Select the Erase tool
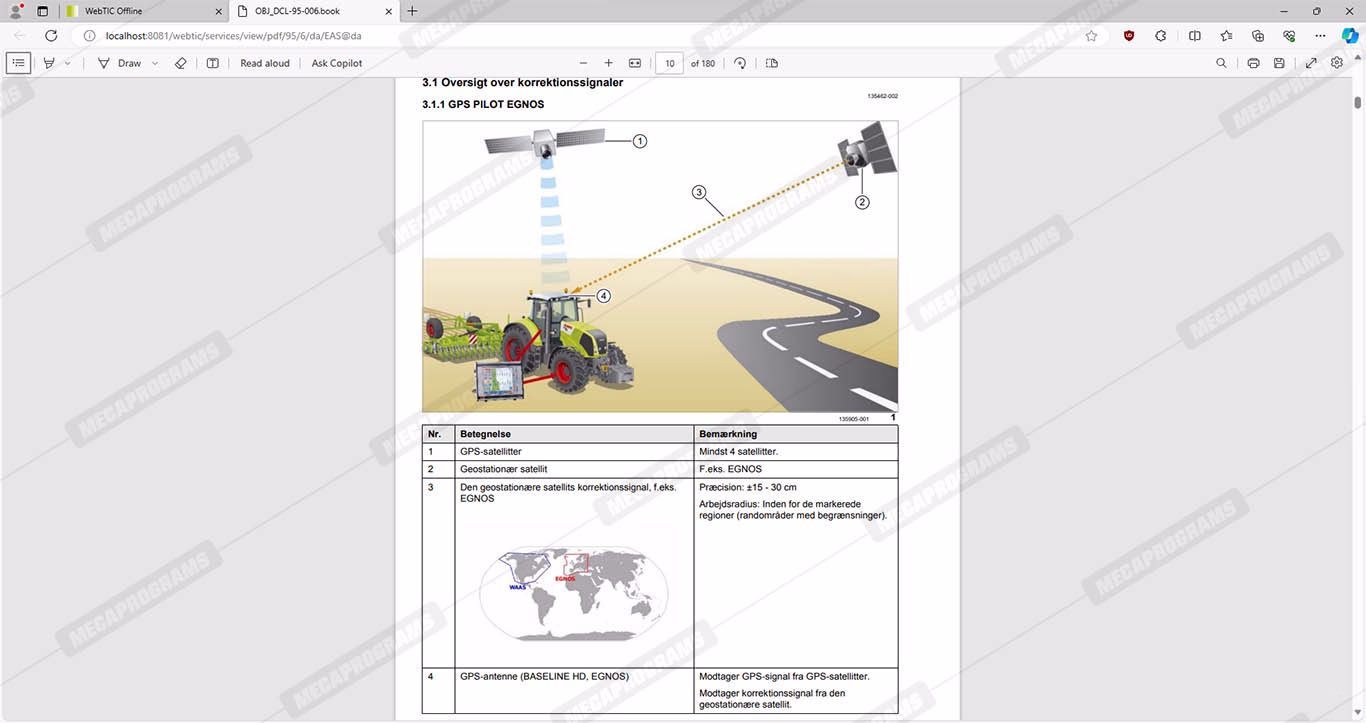Viewport: 1366px width, 723px height. (181, 63)
